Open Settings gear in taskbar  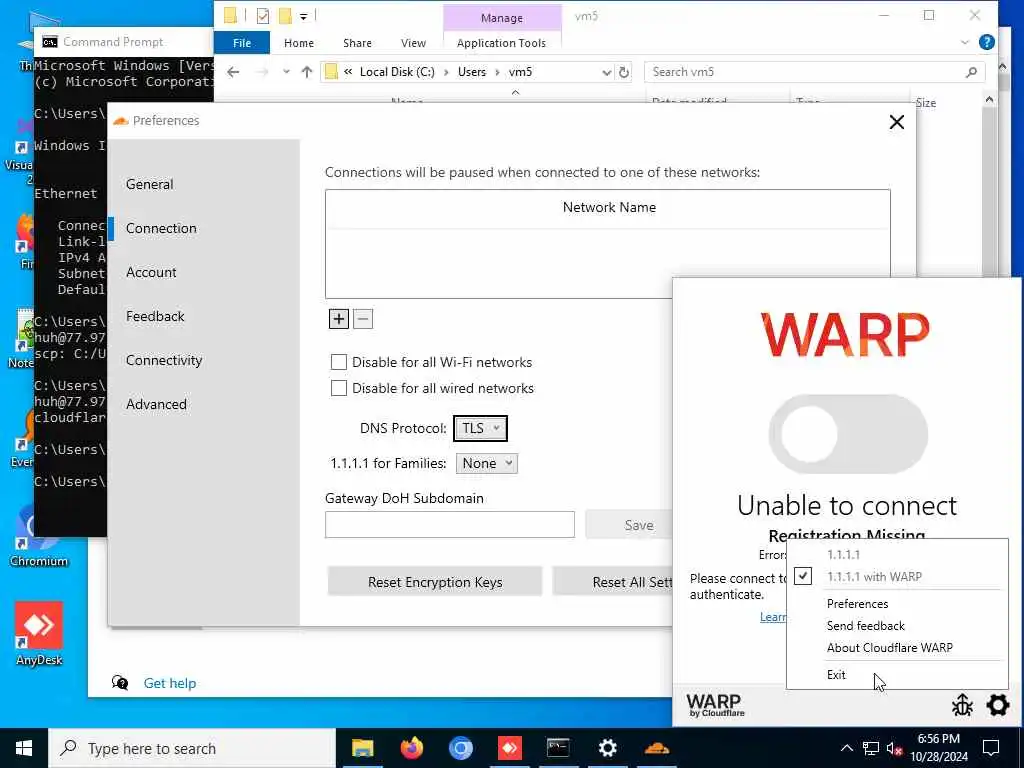coord(607,748)
